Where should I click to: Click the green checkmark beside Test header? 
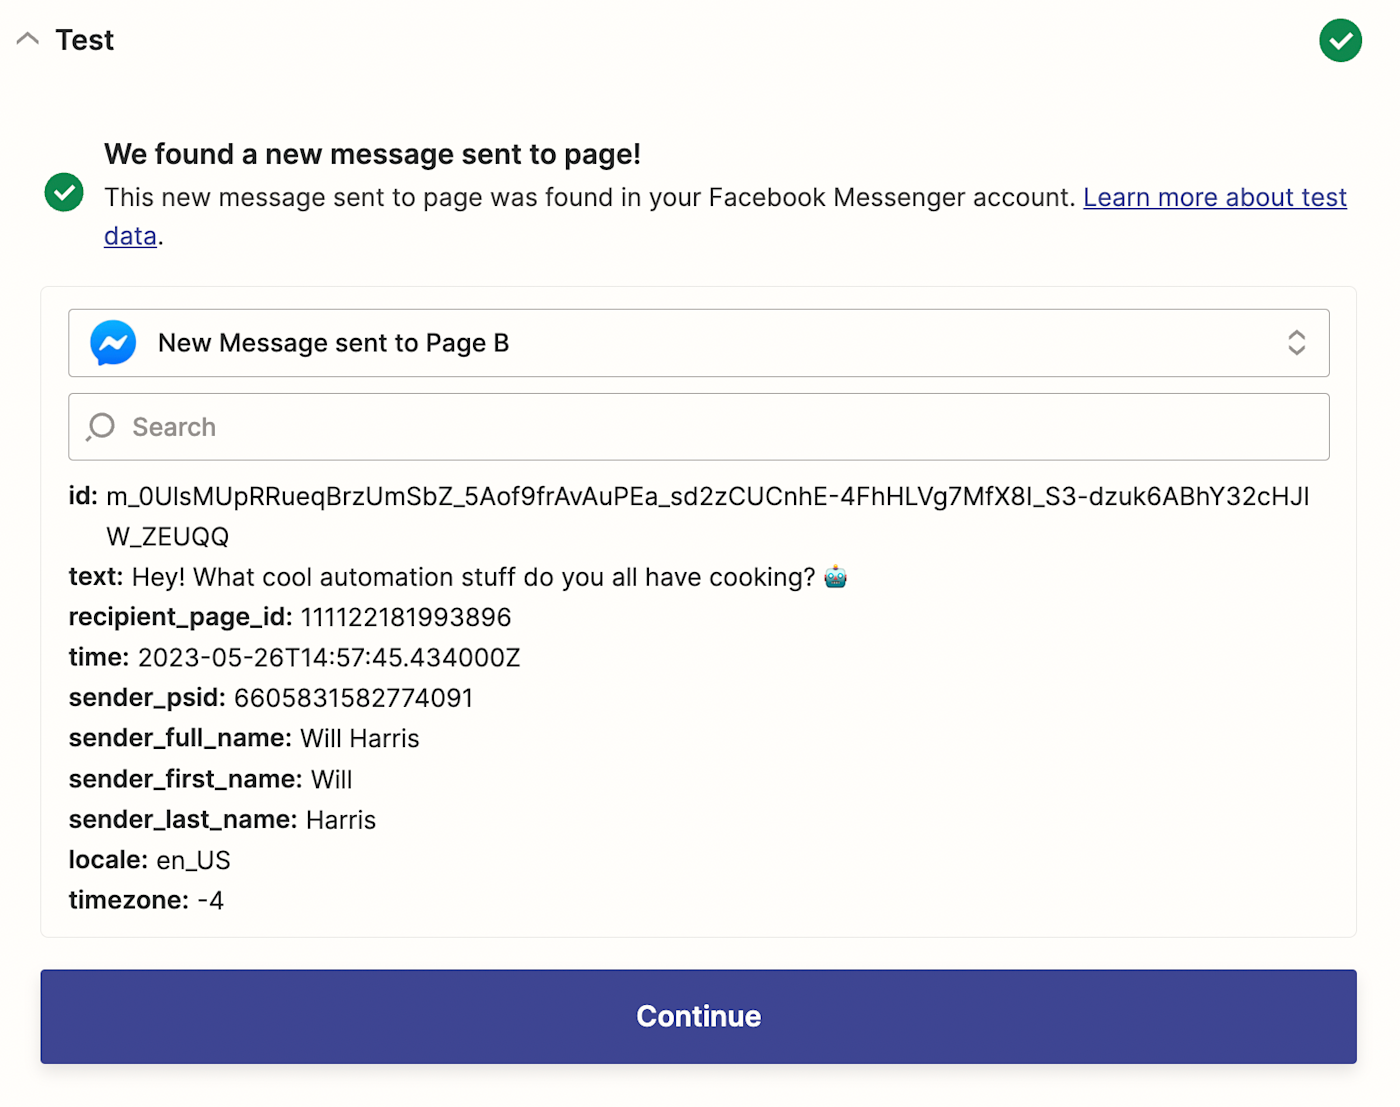point(1340,41)
